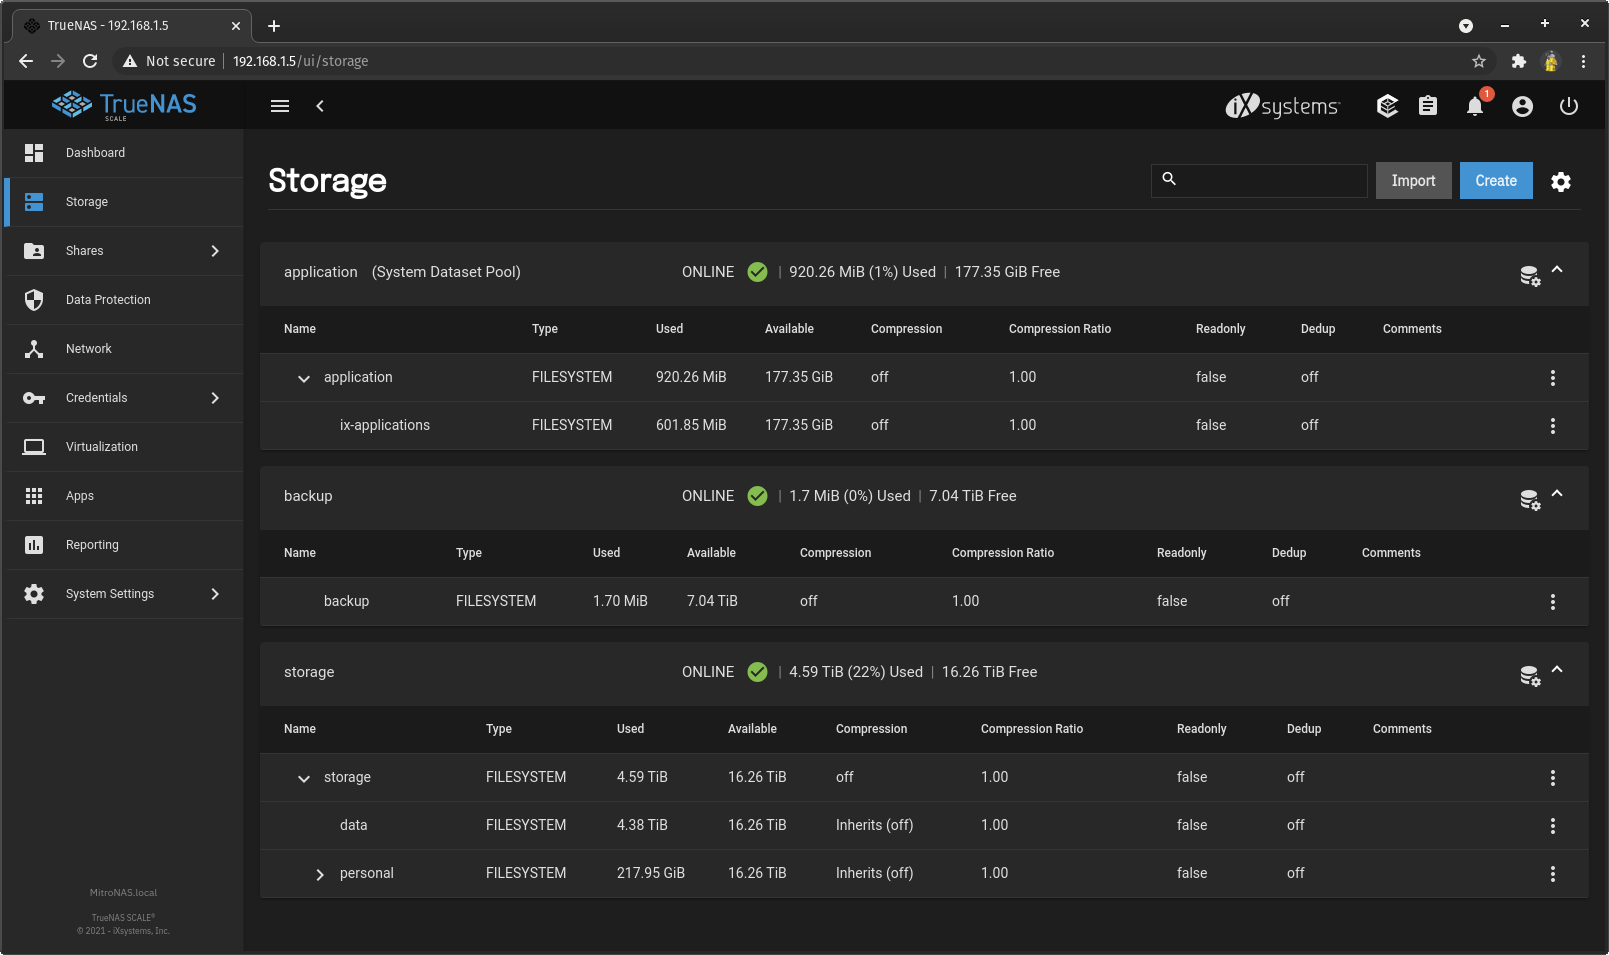
Task: Click the Import button
Action: [x=1413, y=181]
